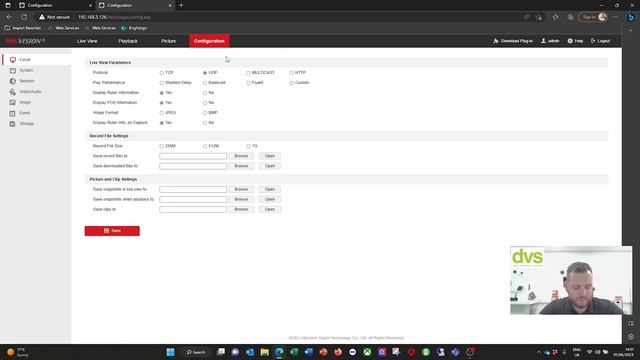
Task: Click the browser profile avatar
Action: click(602, 17)
